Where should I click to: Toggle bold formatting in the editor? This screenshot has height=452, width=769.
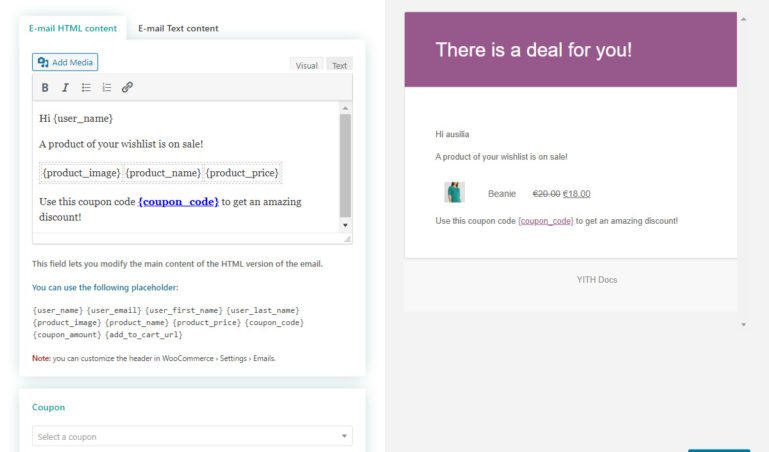(x=45, y=88)
